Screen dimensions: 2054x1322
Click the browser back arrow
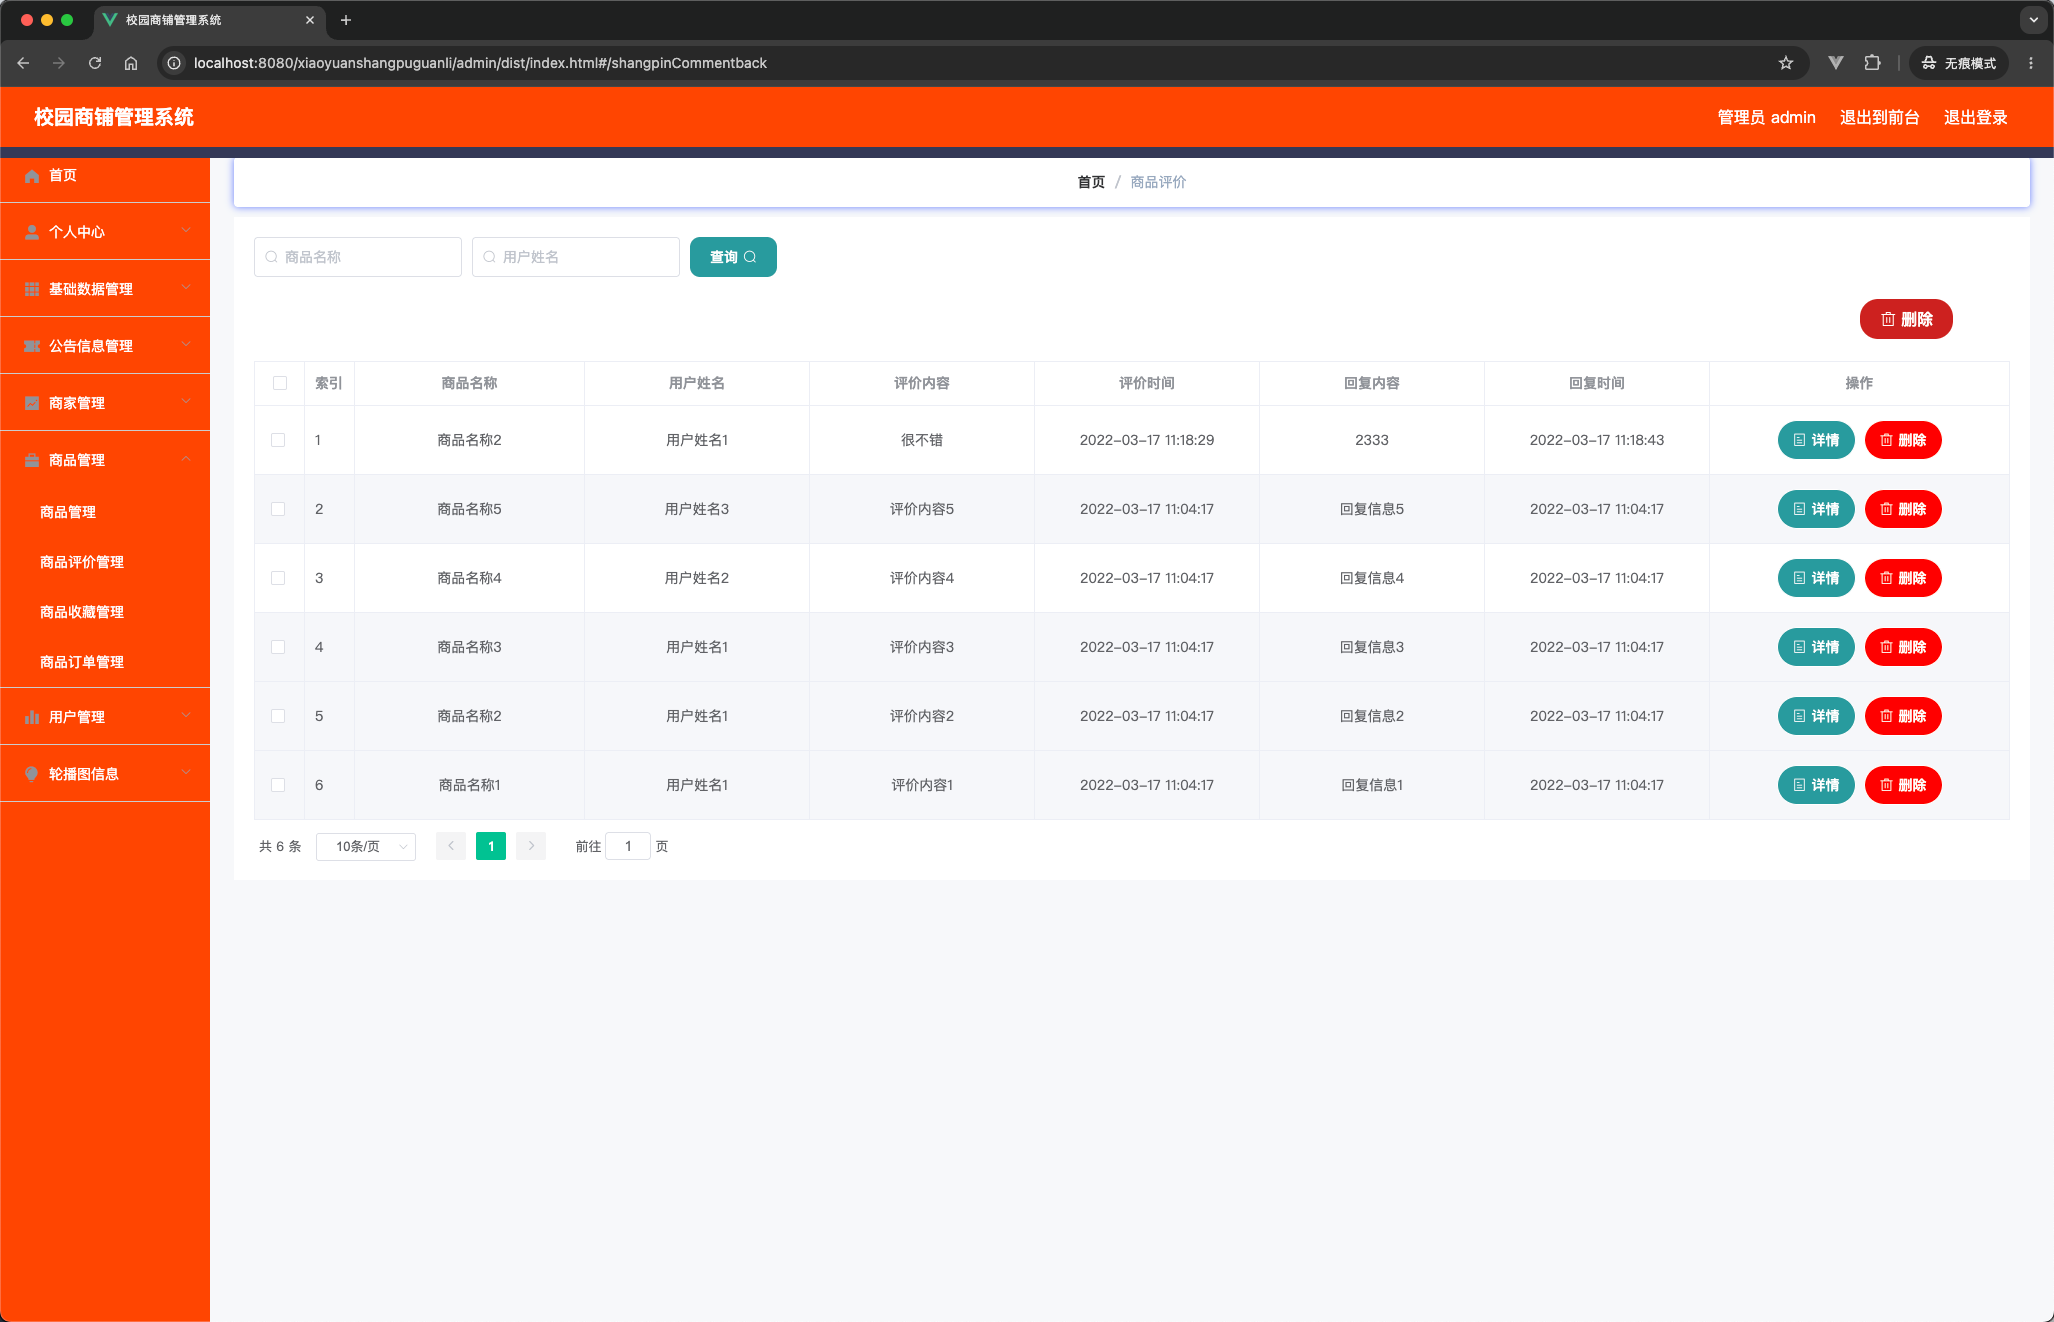[23, 63]
